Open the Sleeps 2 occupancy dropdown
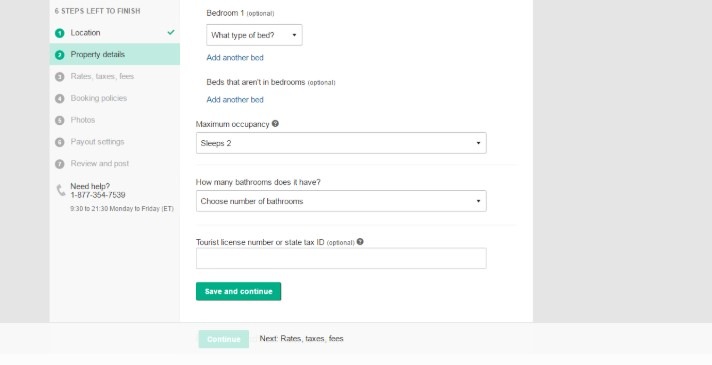Image resolution: width=712 pixels, height=365 pixels. pyautogui.click(x=341, y=143)
